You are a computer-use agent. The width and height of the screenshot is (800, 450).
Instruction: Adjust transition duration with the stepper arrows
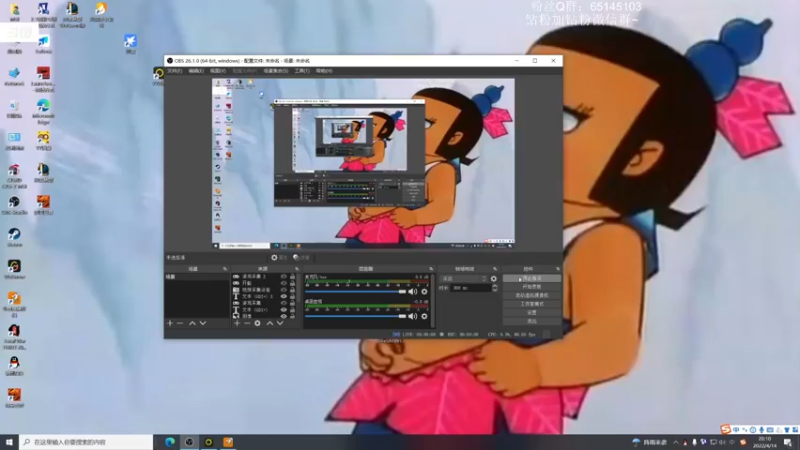(x=494, y=288)
